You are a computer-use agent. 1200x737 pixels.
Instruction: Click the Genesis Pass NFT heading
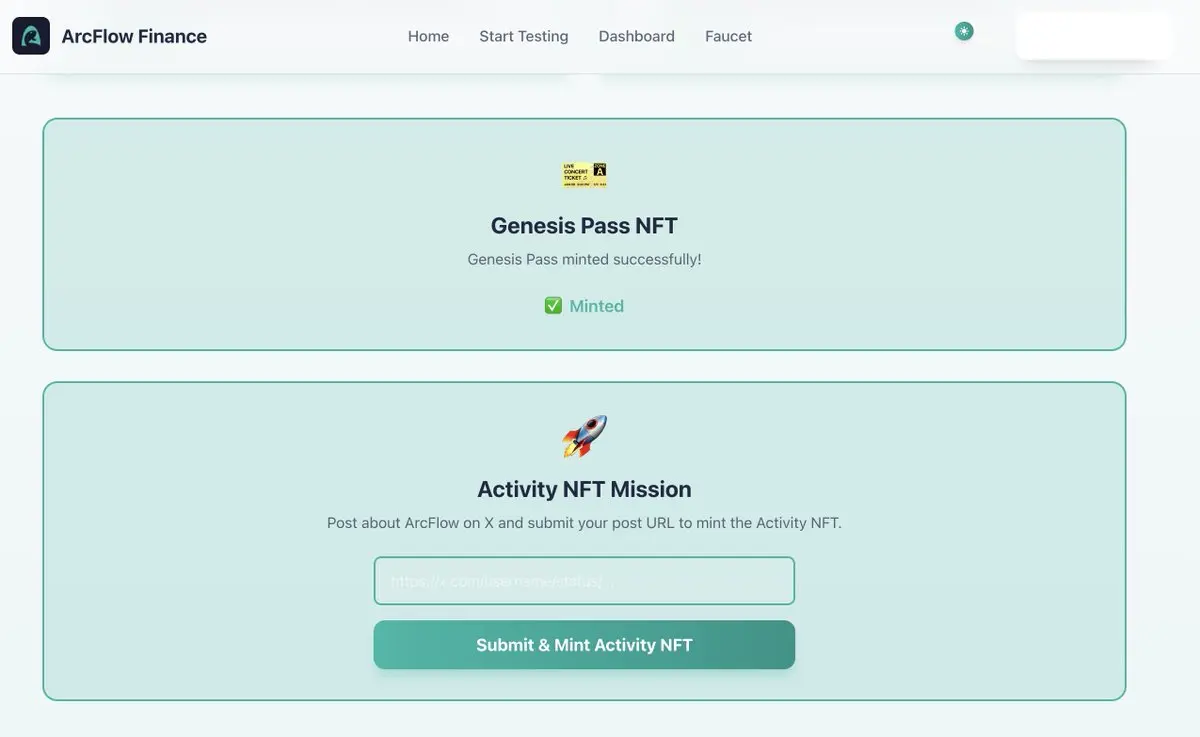tap(585, 226)
